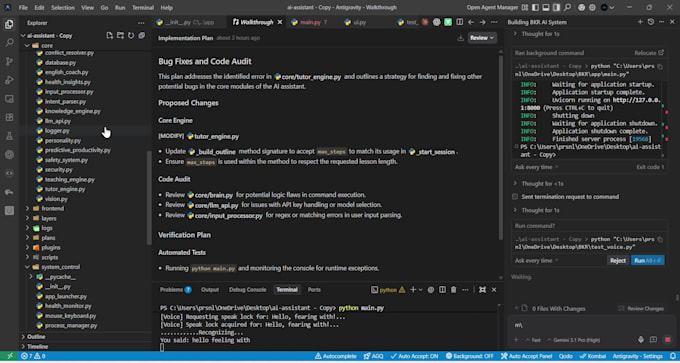Start a new conversation with plus icon
Screen dimensions: 680x363
click(640, 22)
